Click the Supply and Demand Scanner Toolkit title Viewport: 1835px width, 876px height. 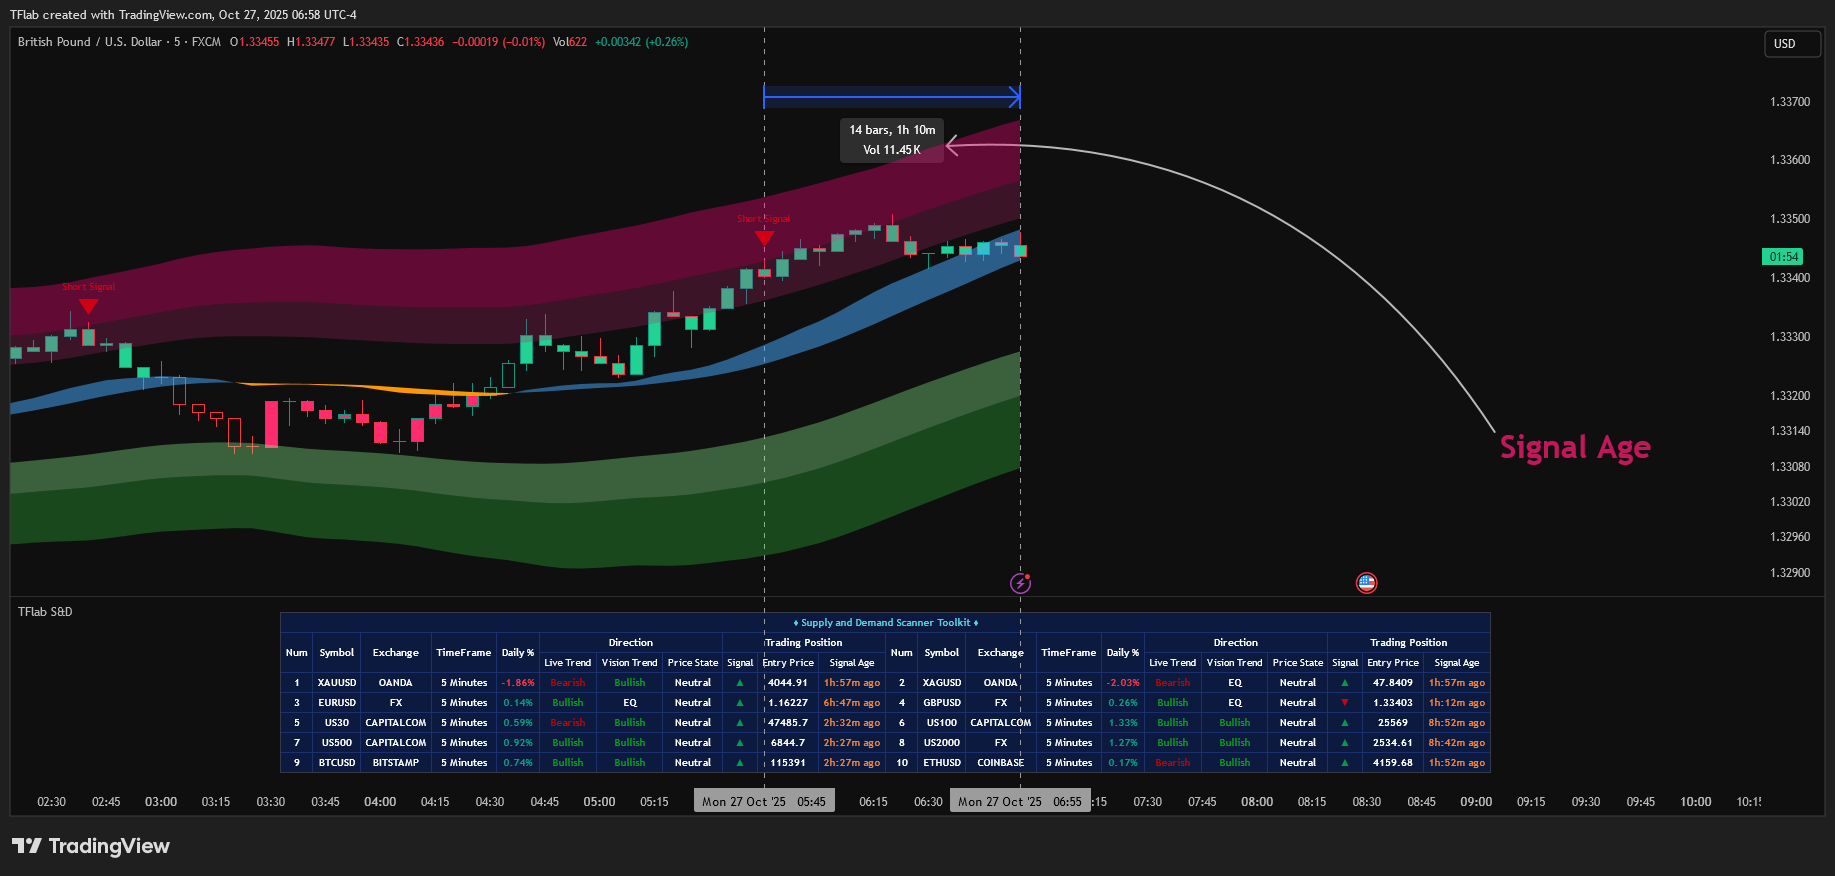(x=886, y=623)
